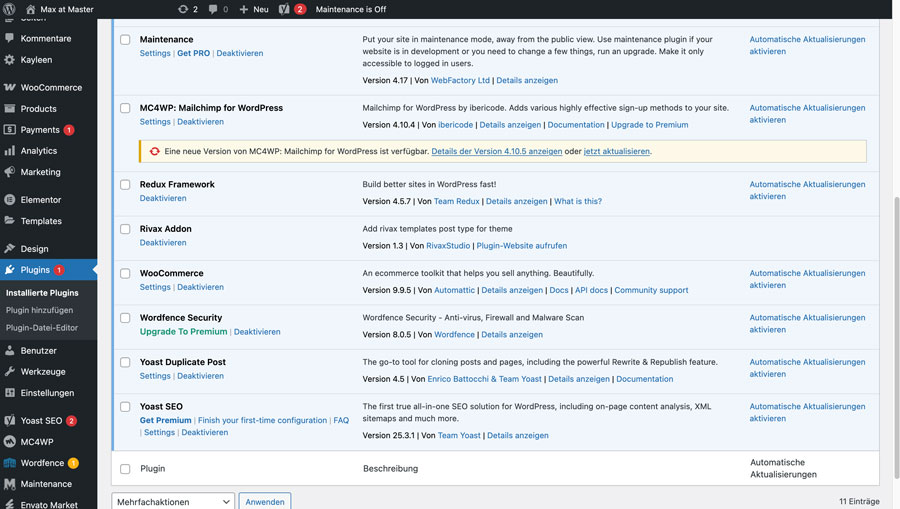Click the Wordfence sidebar icon

[x=9, y=463]
